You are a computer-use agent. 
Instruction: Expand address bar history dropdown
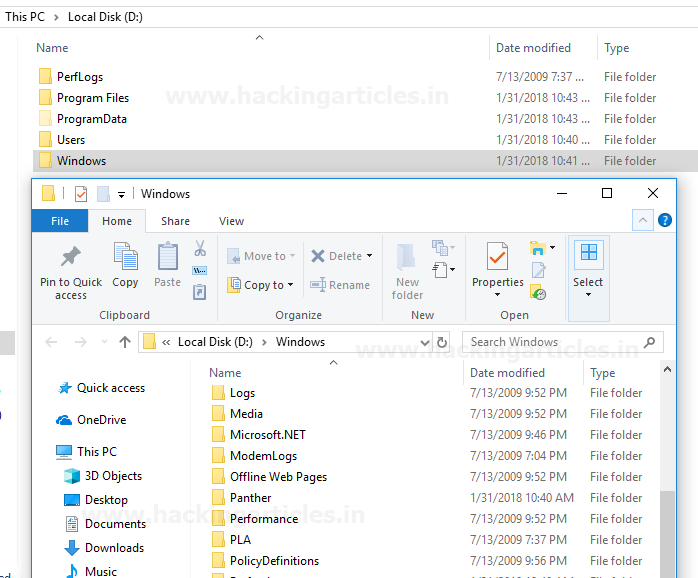click(x=425, y=342)
